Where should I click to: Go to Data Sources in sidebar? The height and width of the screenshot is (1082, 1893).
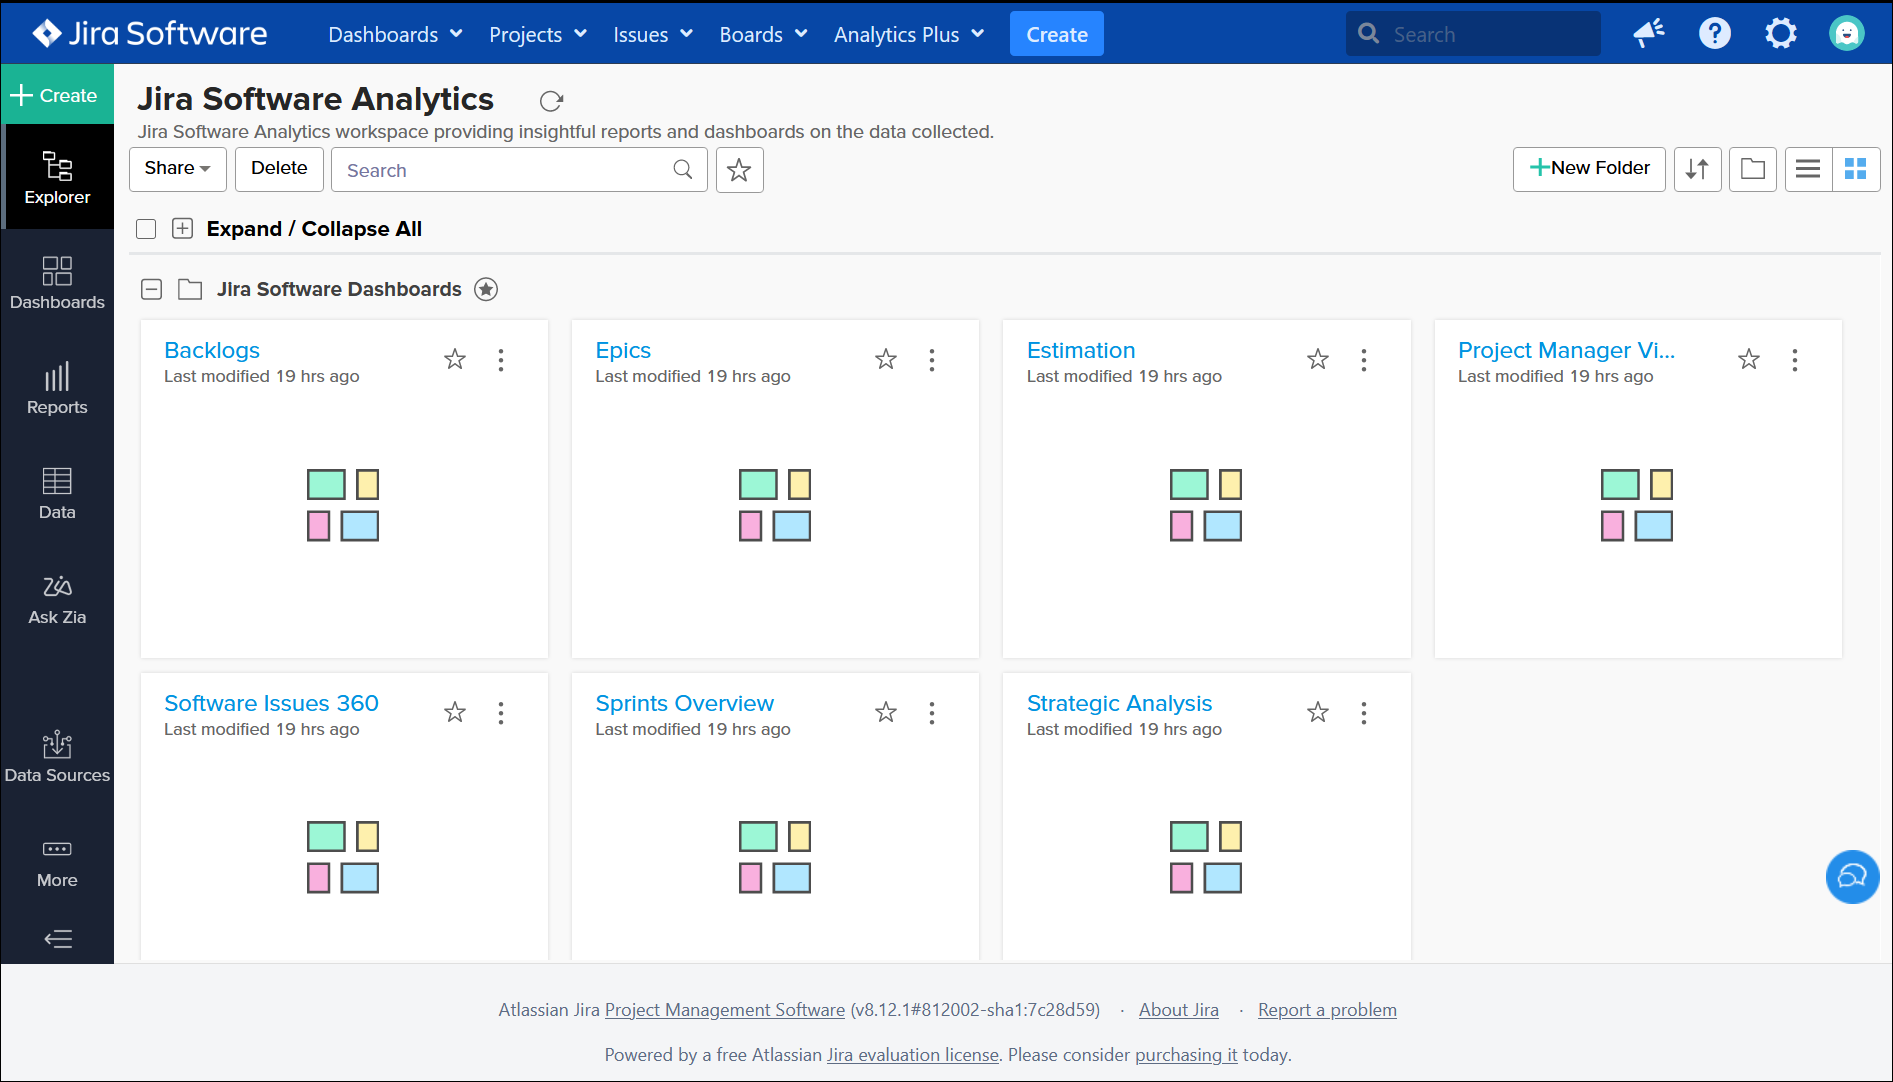(x=57, y=757)
